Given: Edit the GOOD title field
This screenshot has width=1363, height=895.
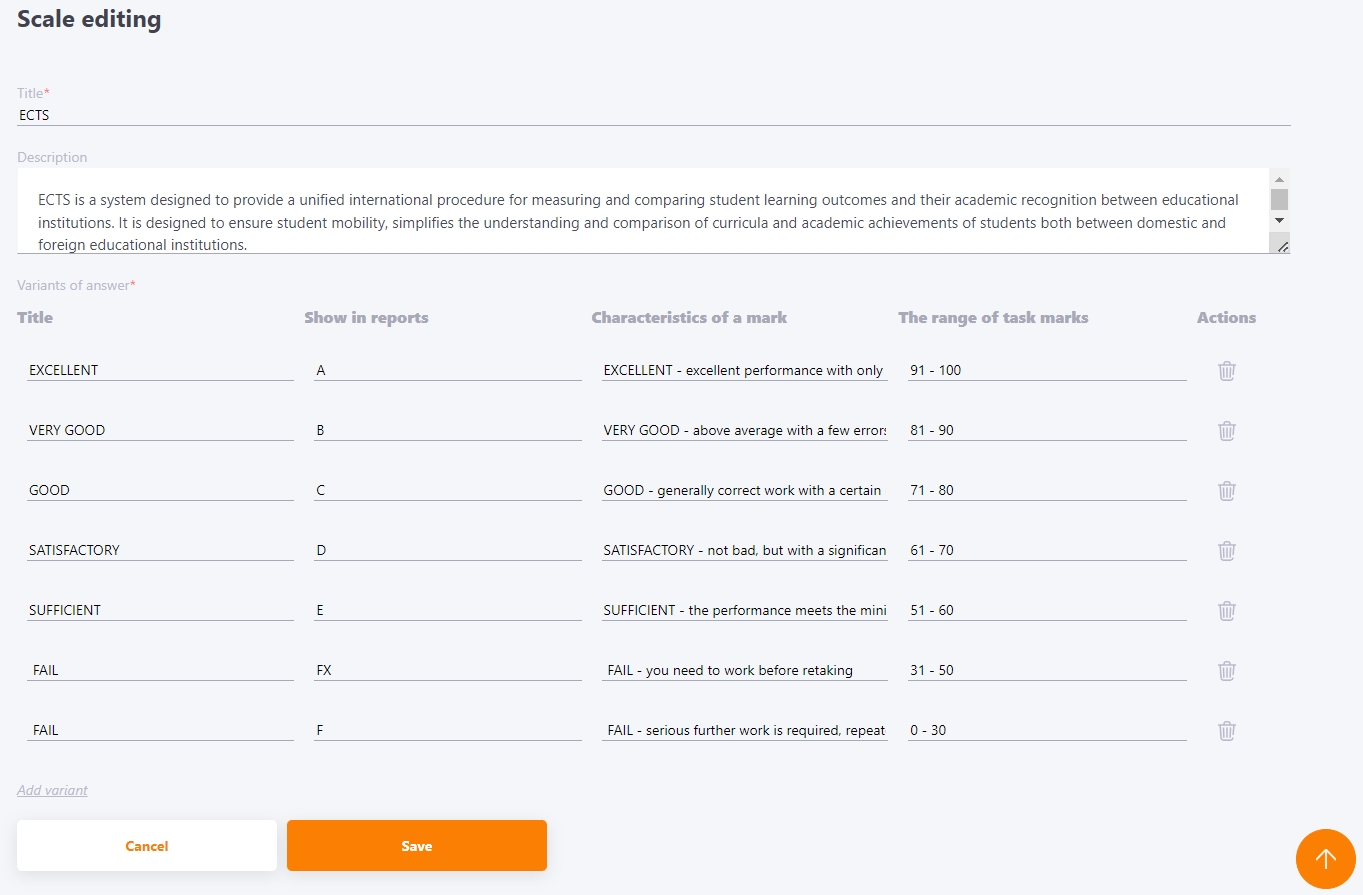Looking at the screenshot, I should (160, 490).
